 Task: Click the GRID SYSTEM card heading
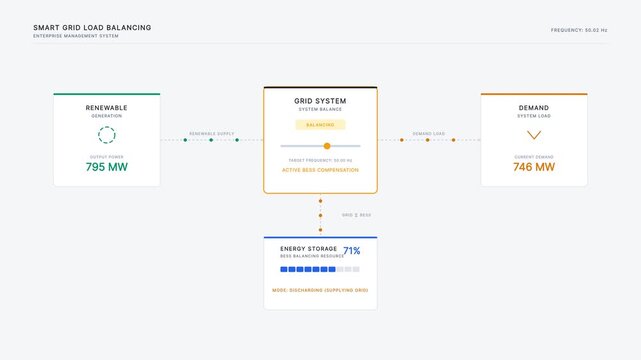coord(320,101)
